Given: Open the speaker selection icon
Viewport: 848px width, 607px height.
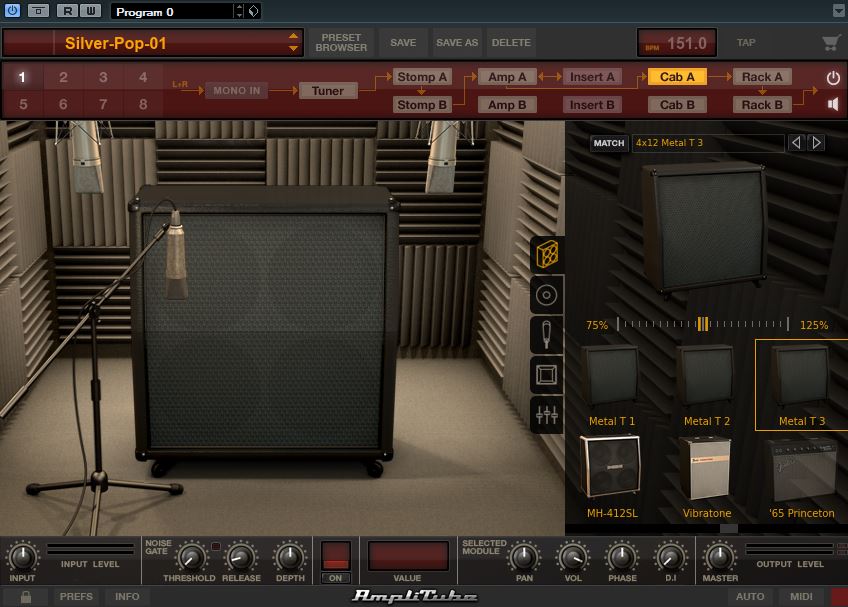Looking at the screenshot, I should [547, 295].
